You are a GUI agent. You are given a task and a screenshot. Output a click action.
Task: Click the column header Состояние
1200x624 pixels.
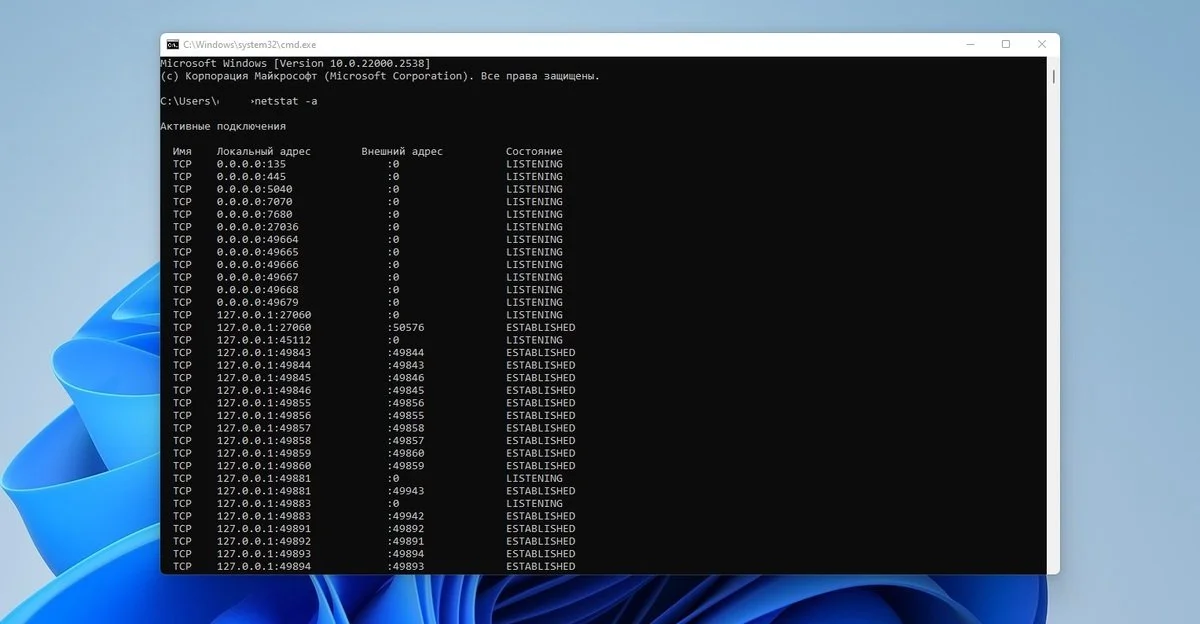pyautogui.click(x=534, y=152)
